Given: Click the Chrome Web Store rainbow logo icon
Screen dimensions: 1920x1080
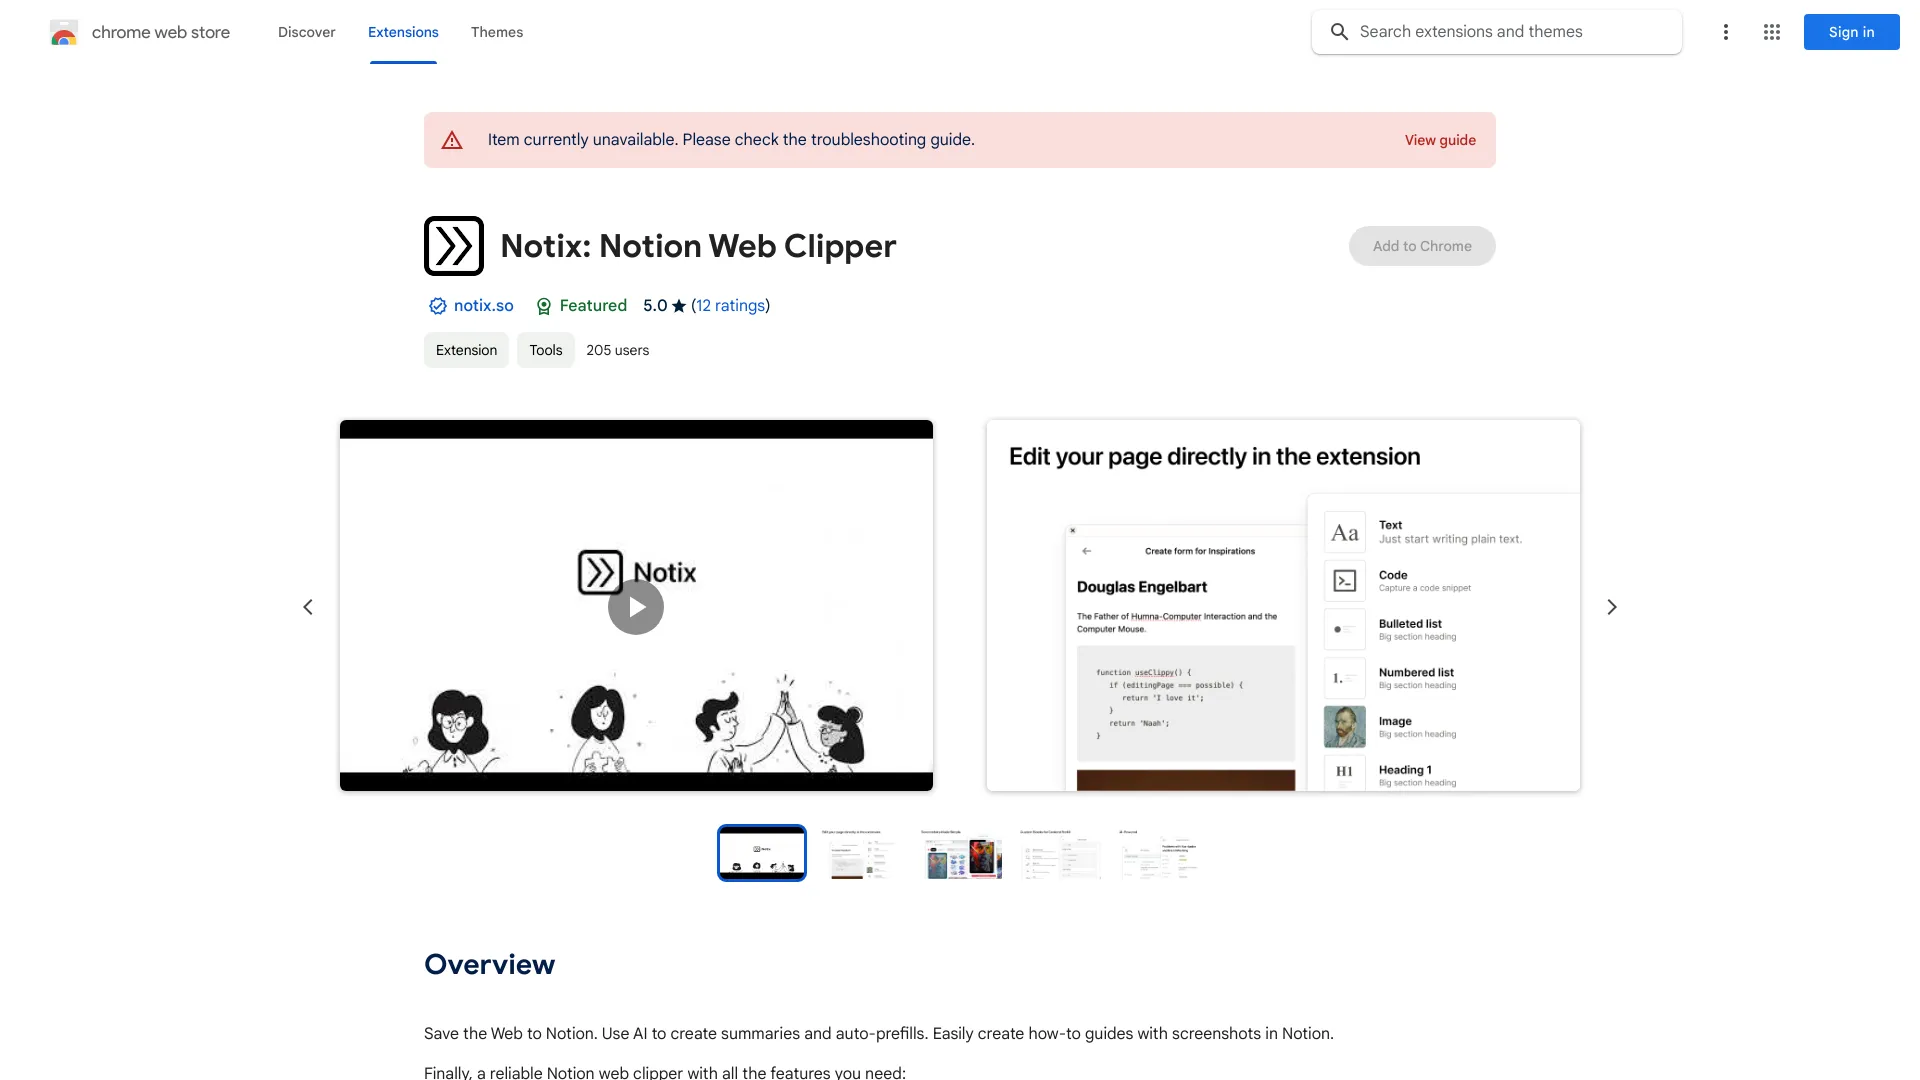Looking at the screenshot, I should click(63, 32).
